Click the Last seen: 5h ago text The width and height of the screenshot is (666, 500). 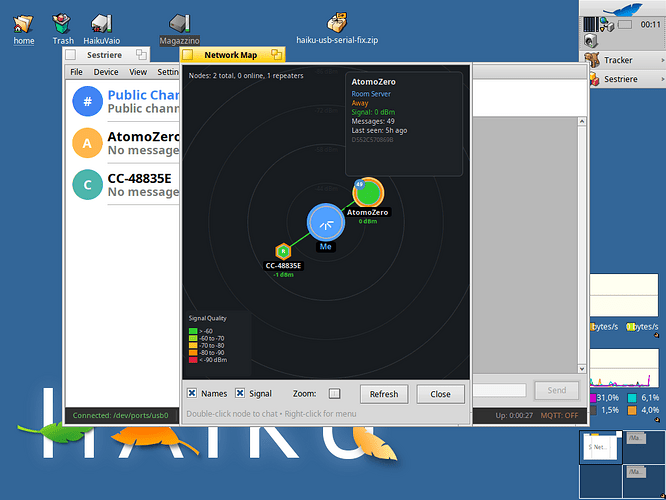coord(379,130)
